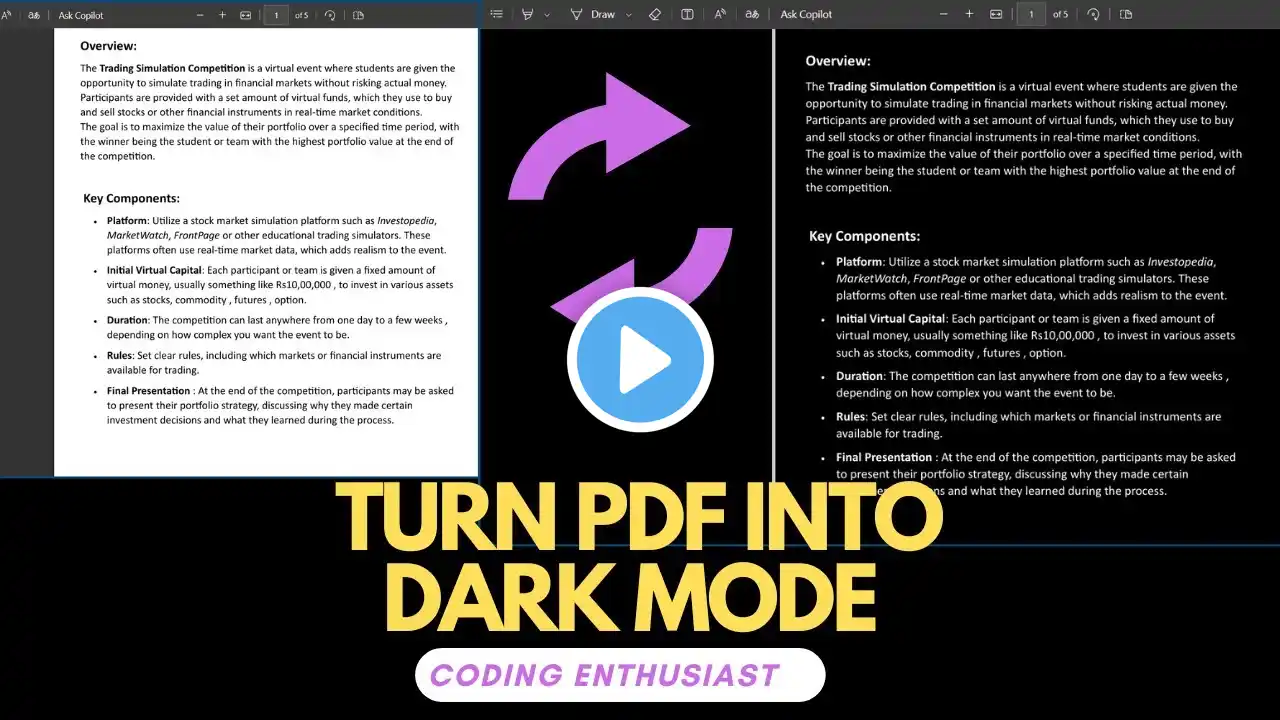The height and width of the screenshot is (720, 1280).
Task: Click 'of 5' page count in light-mode PDF
Action: [x=301, y=15]
